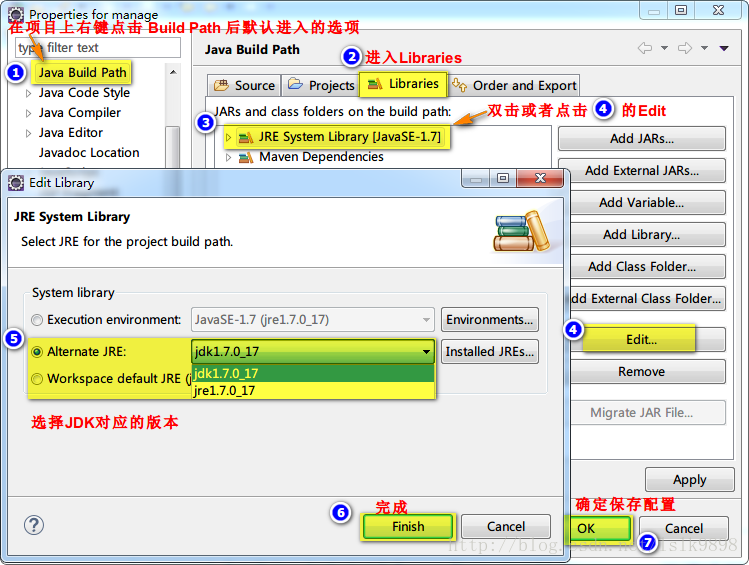
Task: Click the forward navigation arrow icon
Action: (x=685, y=48)
